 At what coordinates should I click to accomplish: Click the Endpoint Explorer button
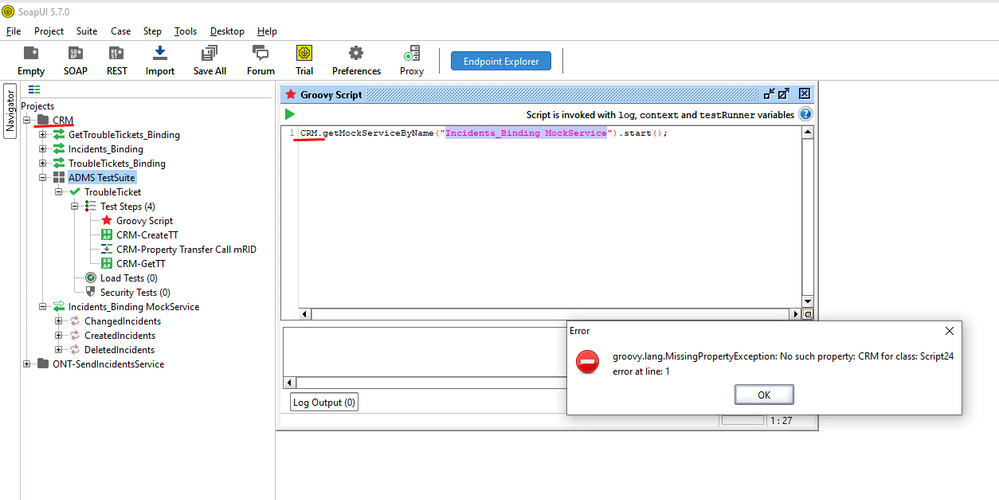pos(501,61)
